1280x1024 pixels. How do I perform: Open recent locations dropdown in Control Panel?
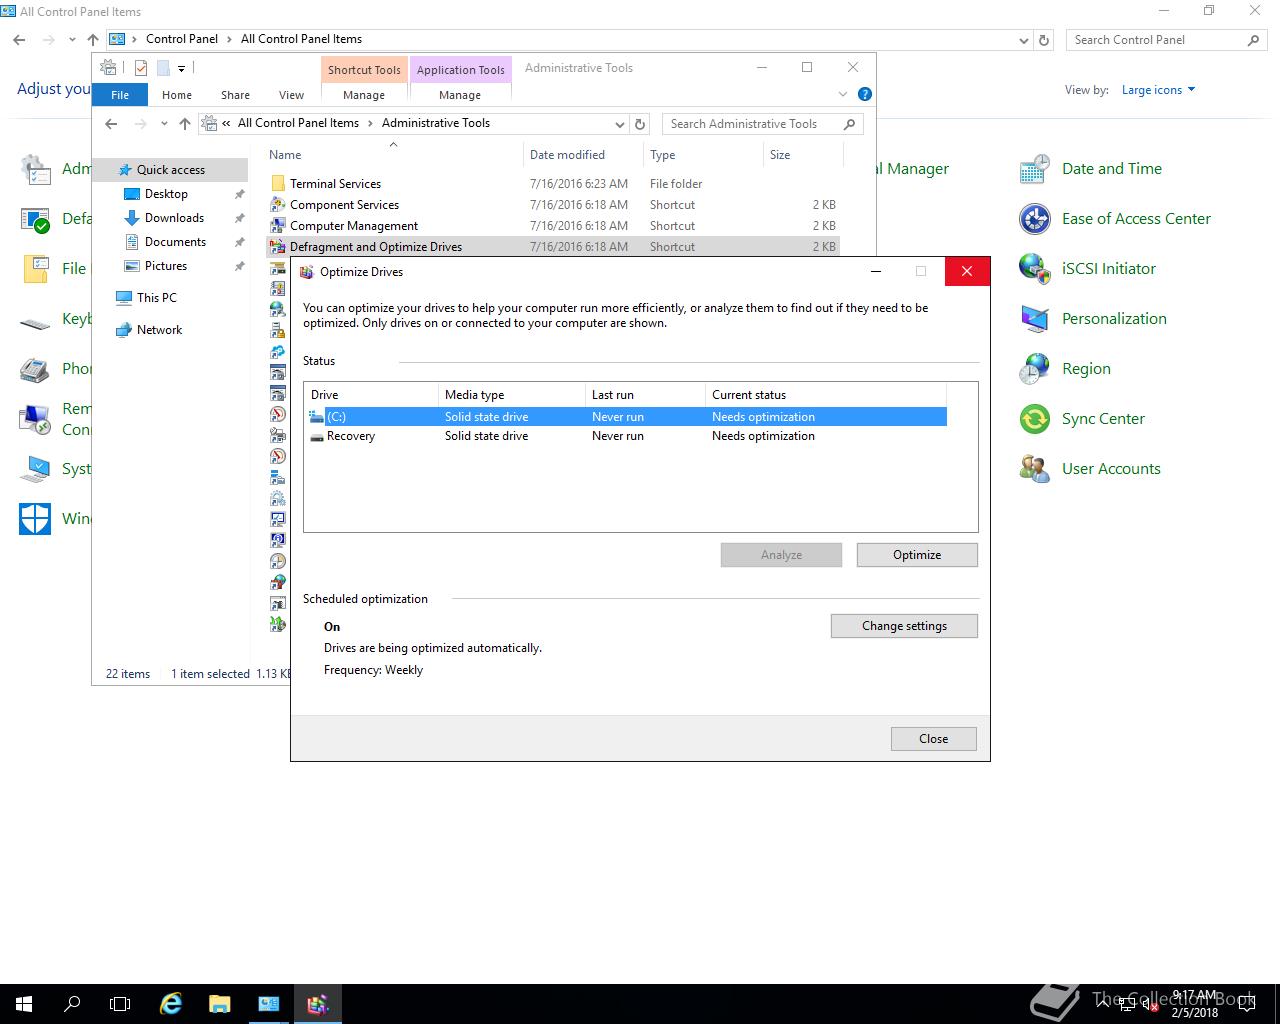coord(72,40)
